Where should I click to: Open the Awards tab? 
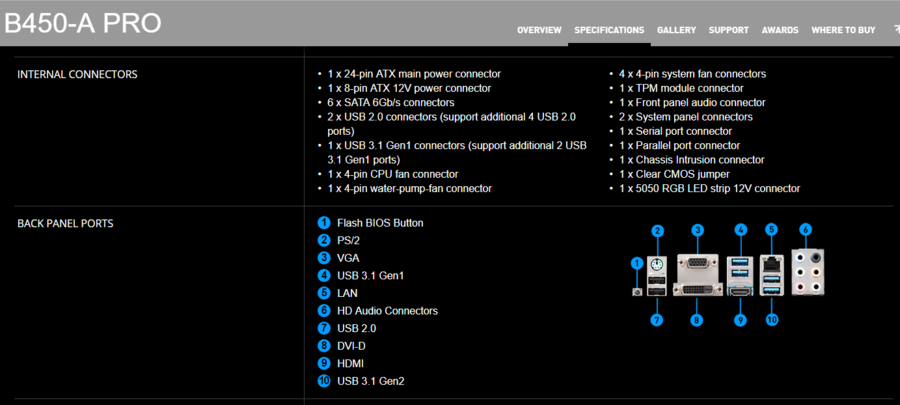[x=780, y=30]
